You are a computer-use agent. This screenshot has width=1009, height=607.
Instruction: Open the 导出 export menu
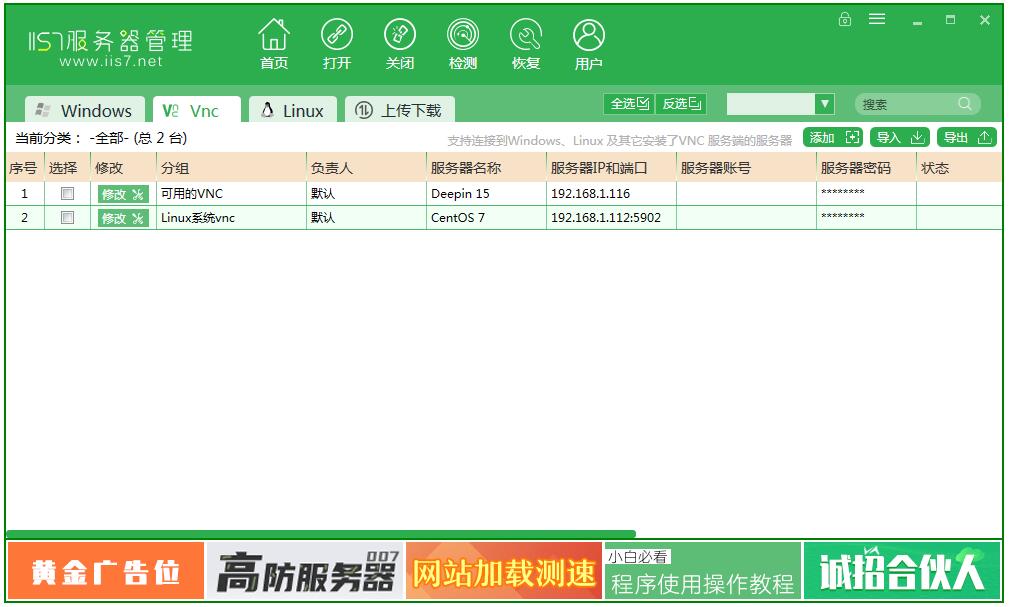[965, 137]
